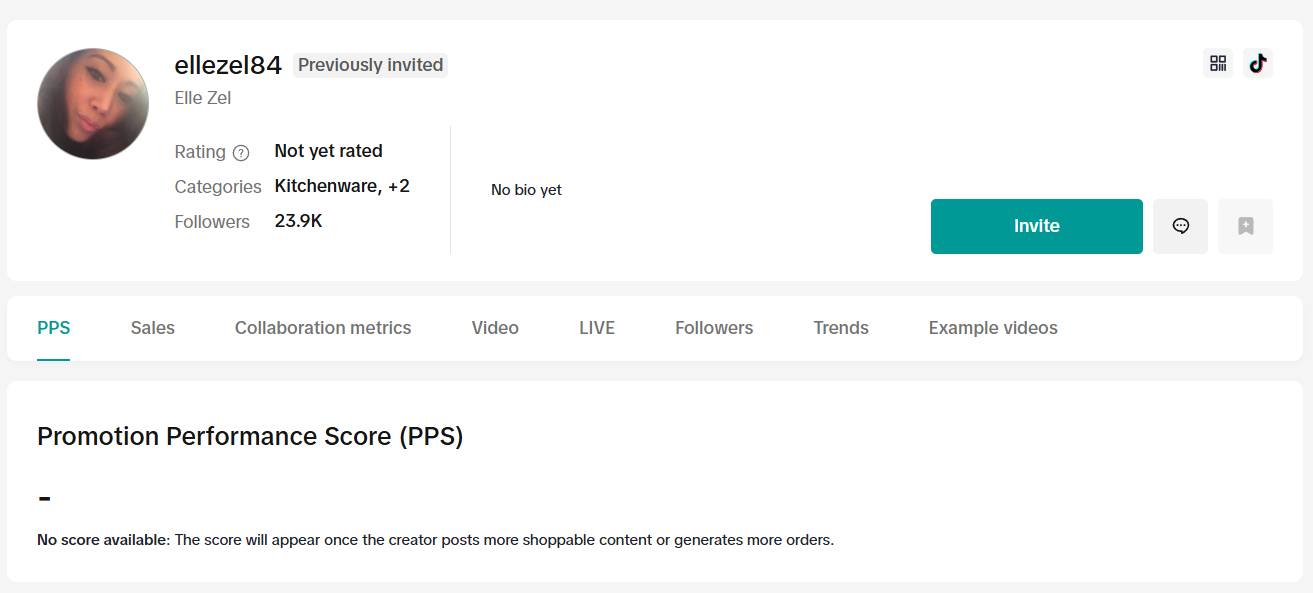View the Trends tab
The image size is (1313, 593).
pos(841,328)
